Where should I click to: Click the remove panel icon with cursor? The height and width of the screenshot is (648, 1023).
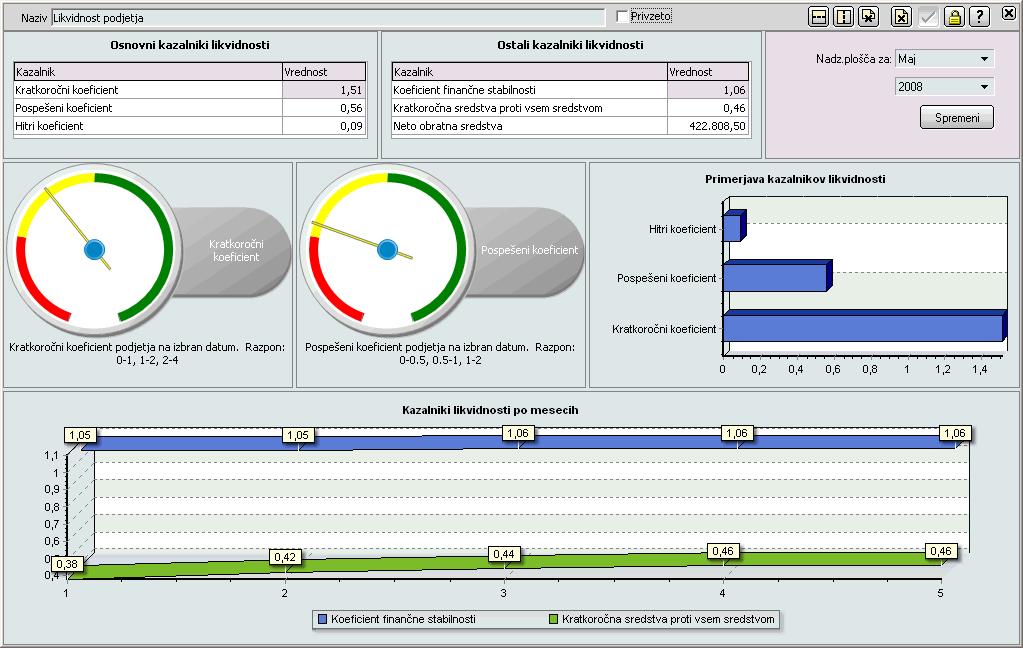pos(869,16)
